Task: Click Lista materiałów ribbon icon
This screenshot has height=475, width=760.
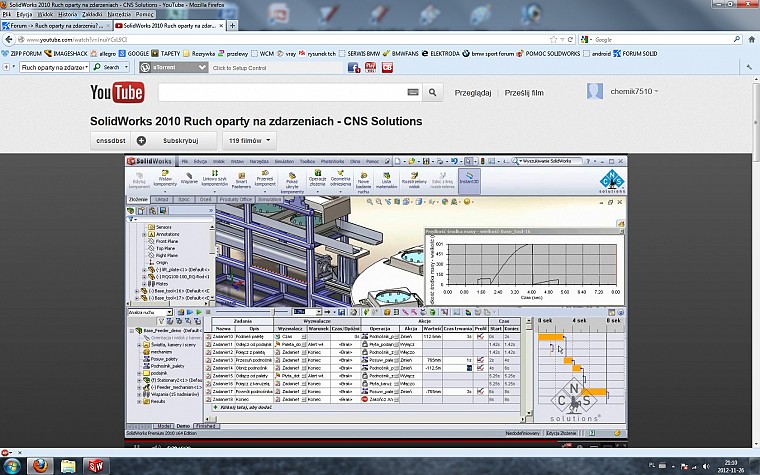Action: click(x=386, y=181)
